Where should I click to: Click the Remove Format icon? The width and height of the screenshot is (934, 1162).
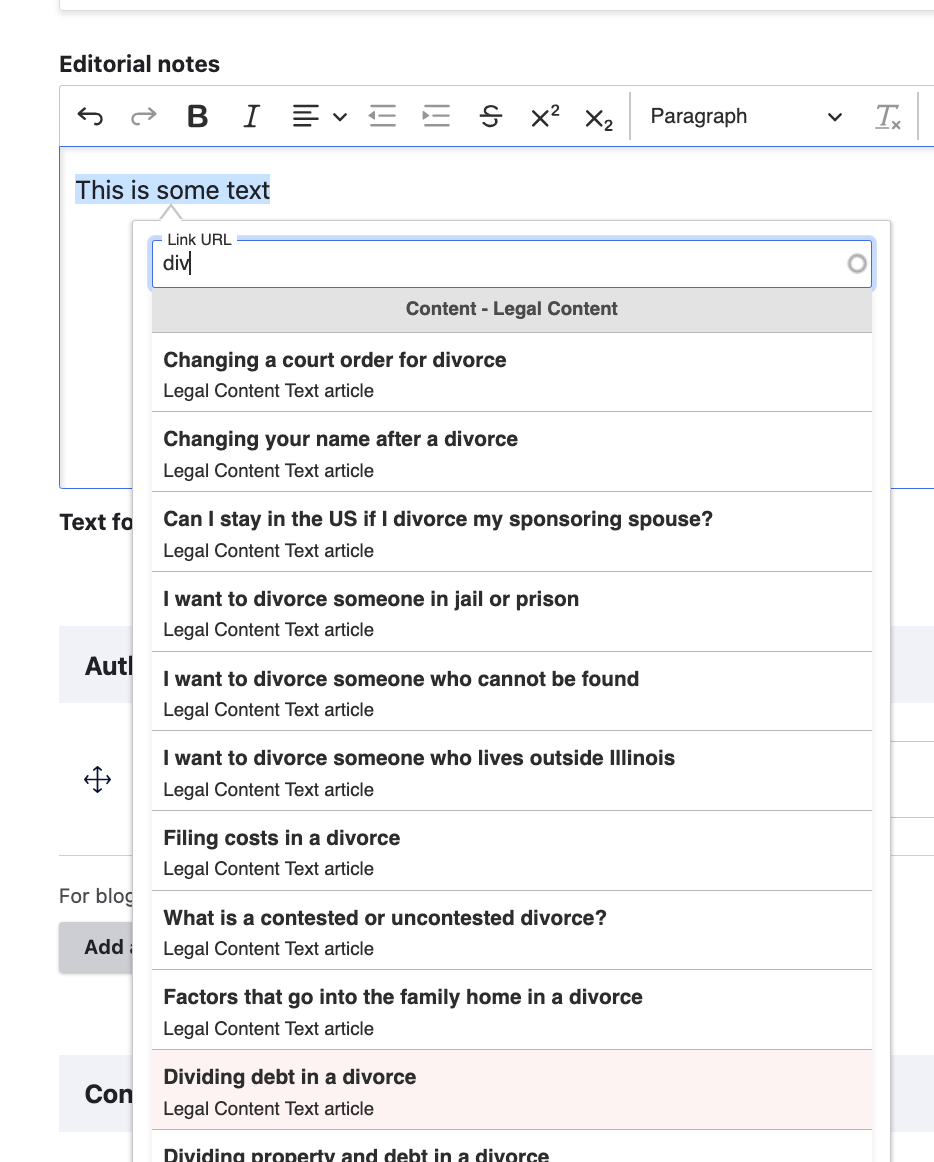coord(887,116)
